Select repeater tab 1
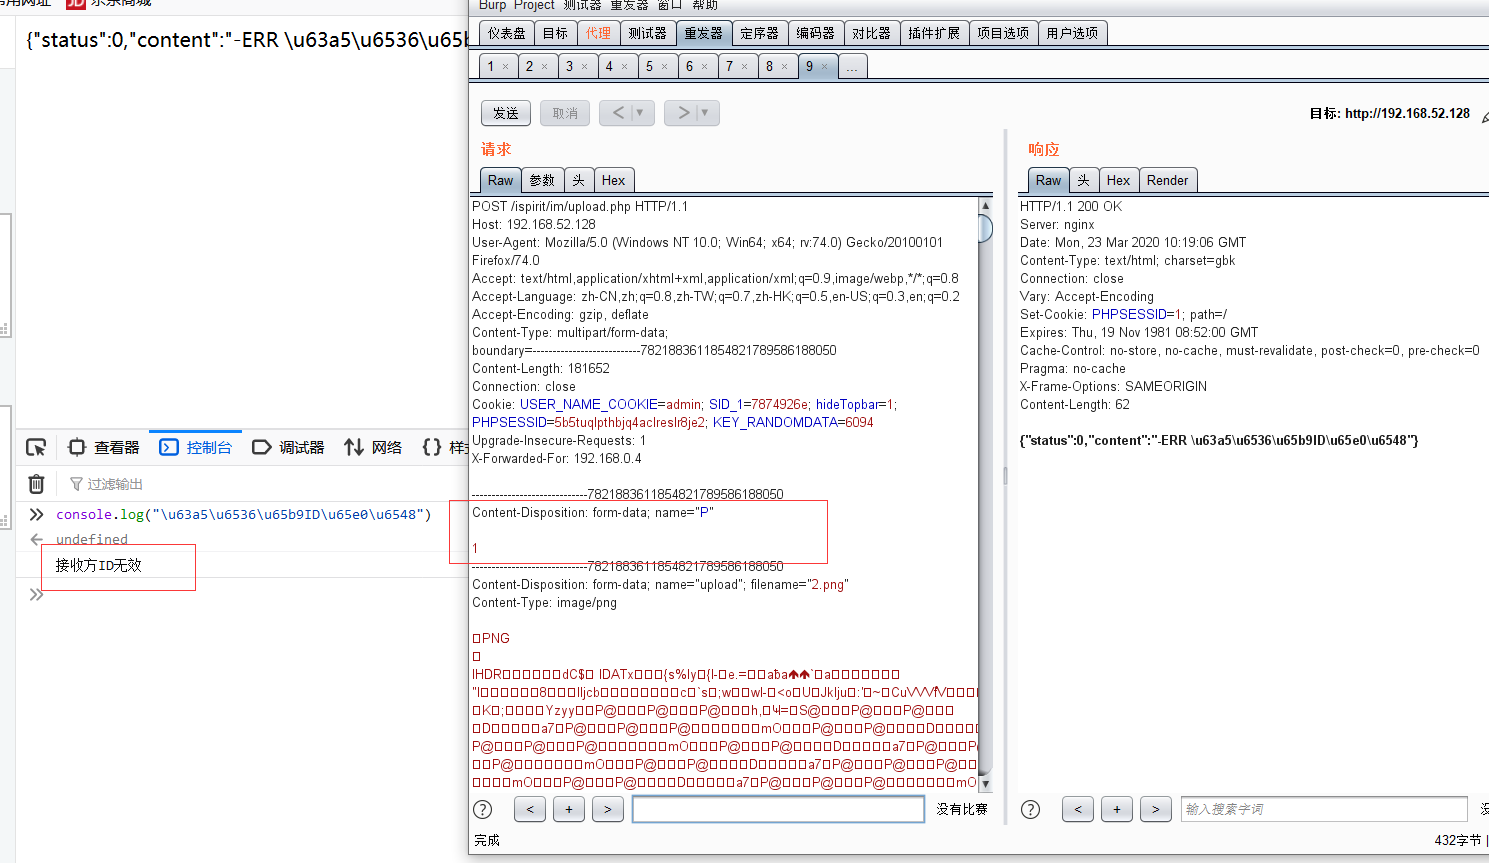Image resolution: width=1489 pixels, height=863 pixels. coord(490,66)
